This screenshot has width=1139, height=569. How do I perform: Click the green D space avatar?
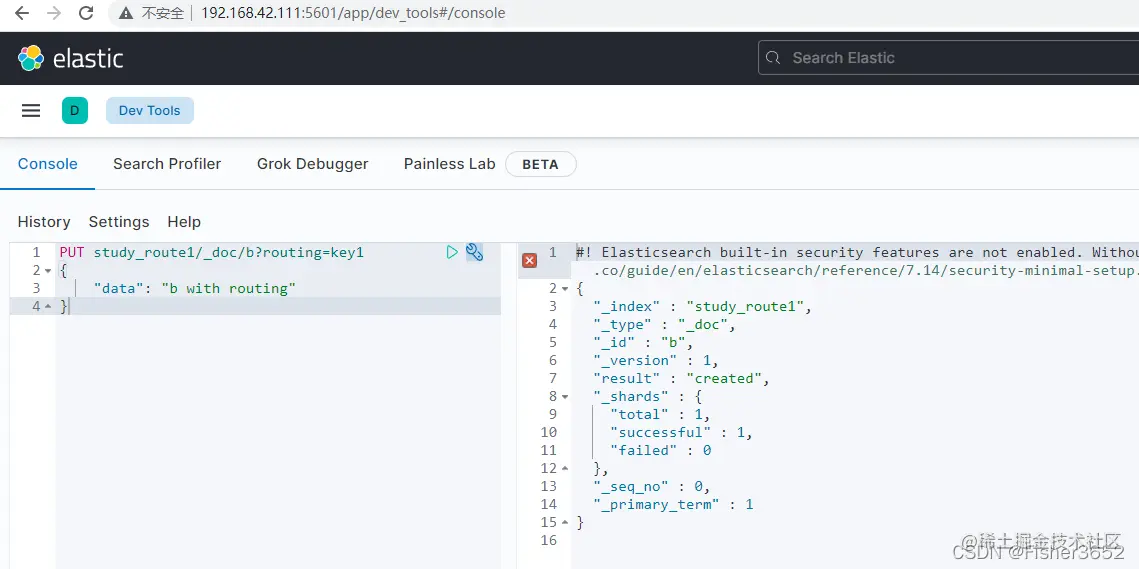75,110
